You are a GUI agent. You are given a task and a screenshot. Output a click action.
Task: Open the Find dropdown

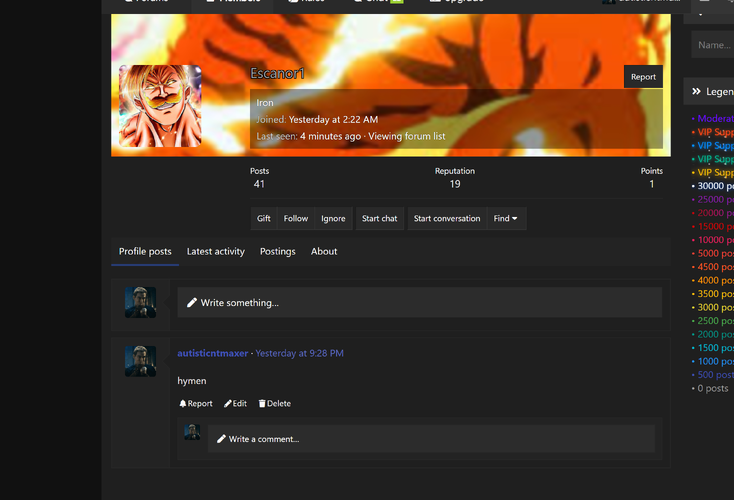click(x=506, y=219)
